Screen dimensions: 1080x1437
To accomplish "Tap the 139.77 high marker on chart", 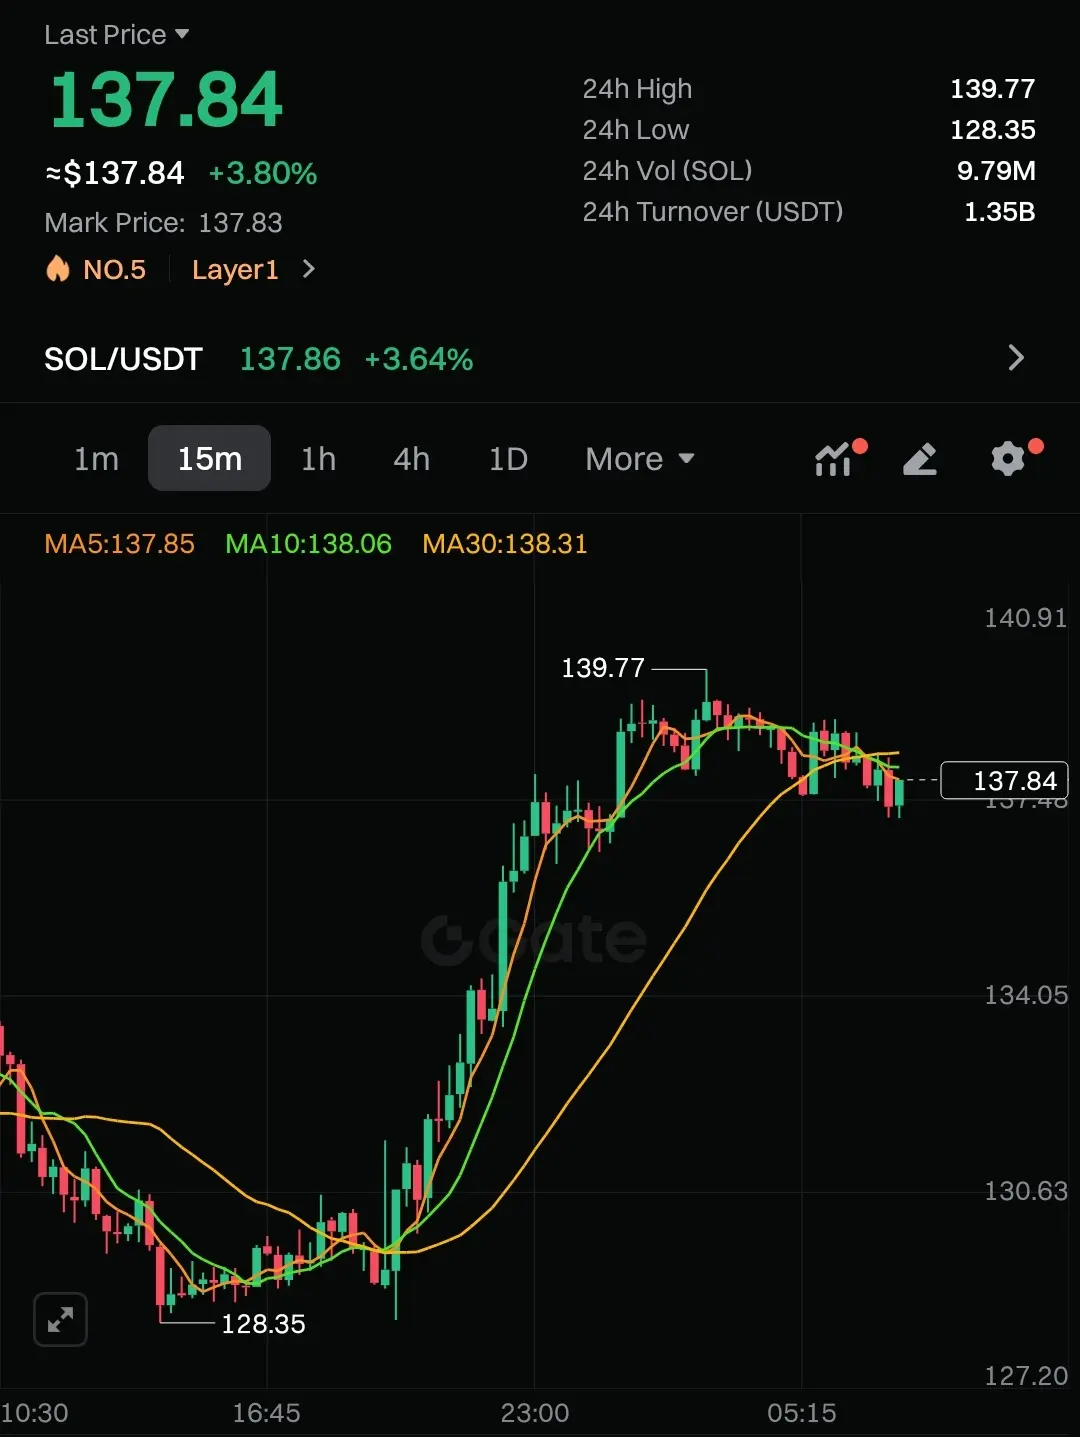I will point(603,668).
